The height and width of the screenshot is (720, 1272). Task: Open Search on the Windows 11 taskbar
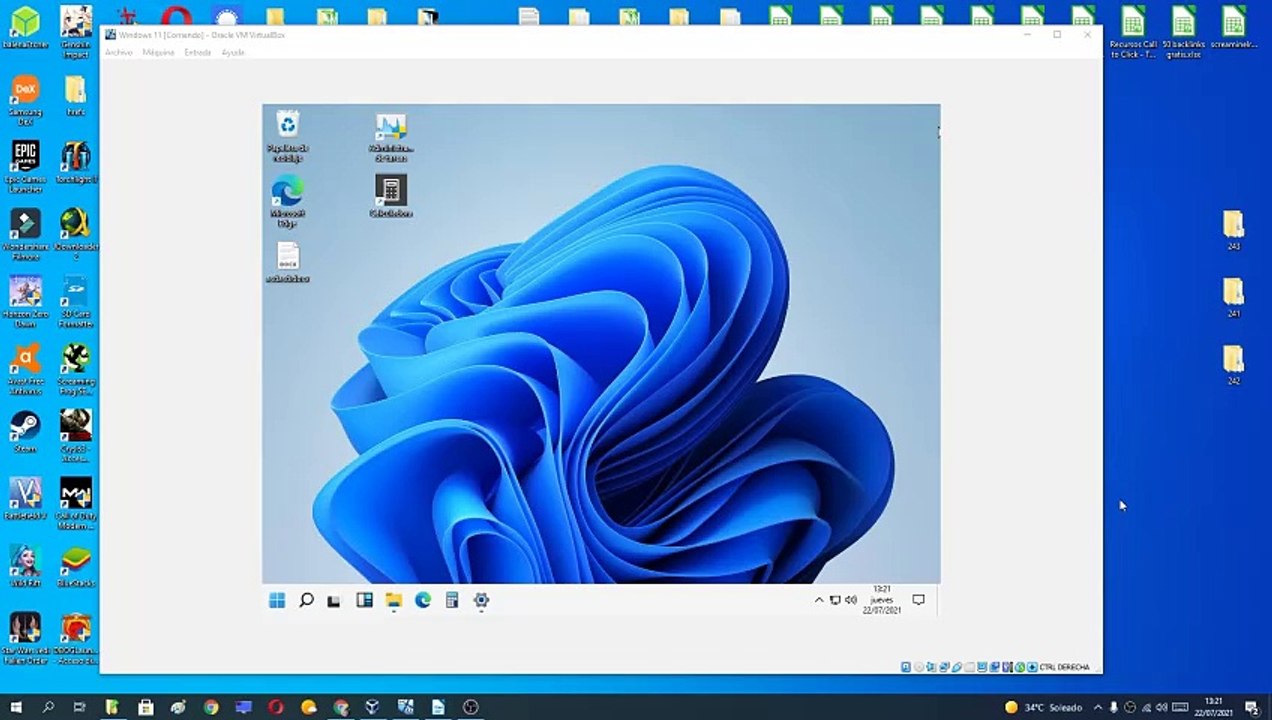pos(306,600)
